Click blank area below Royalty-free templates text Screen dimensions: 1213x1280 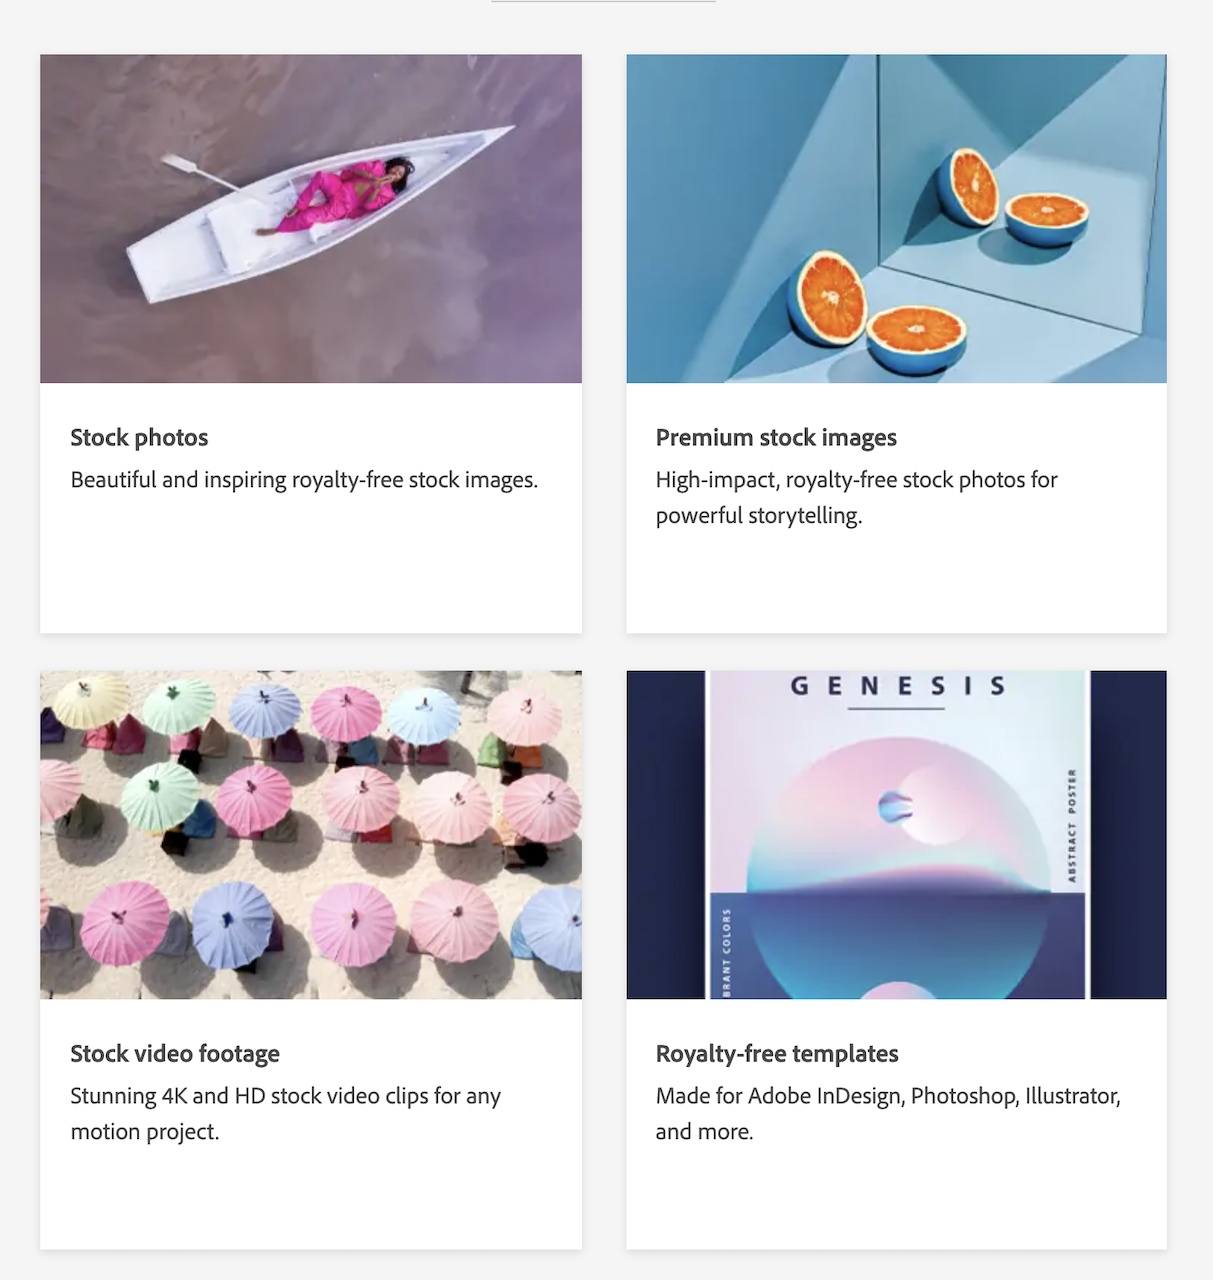tap(896, 1198)
